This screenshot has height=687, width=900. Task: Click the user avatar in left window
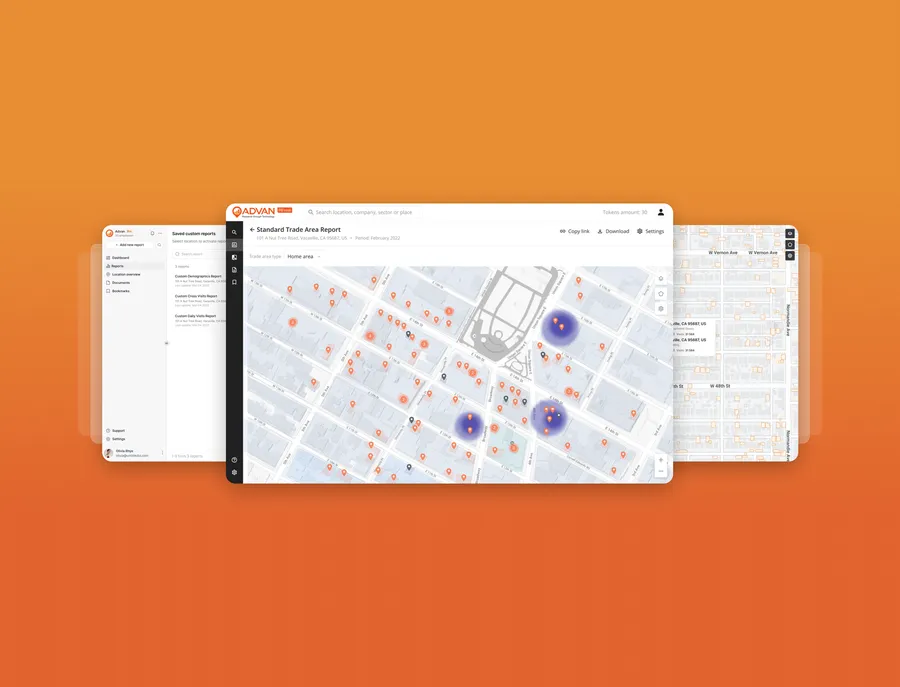tap(109, 453)
